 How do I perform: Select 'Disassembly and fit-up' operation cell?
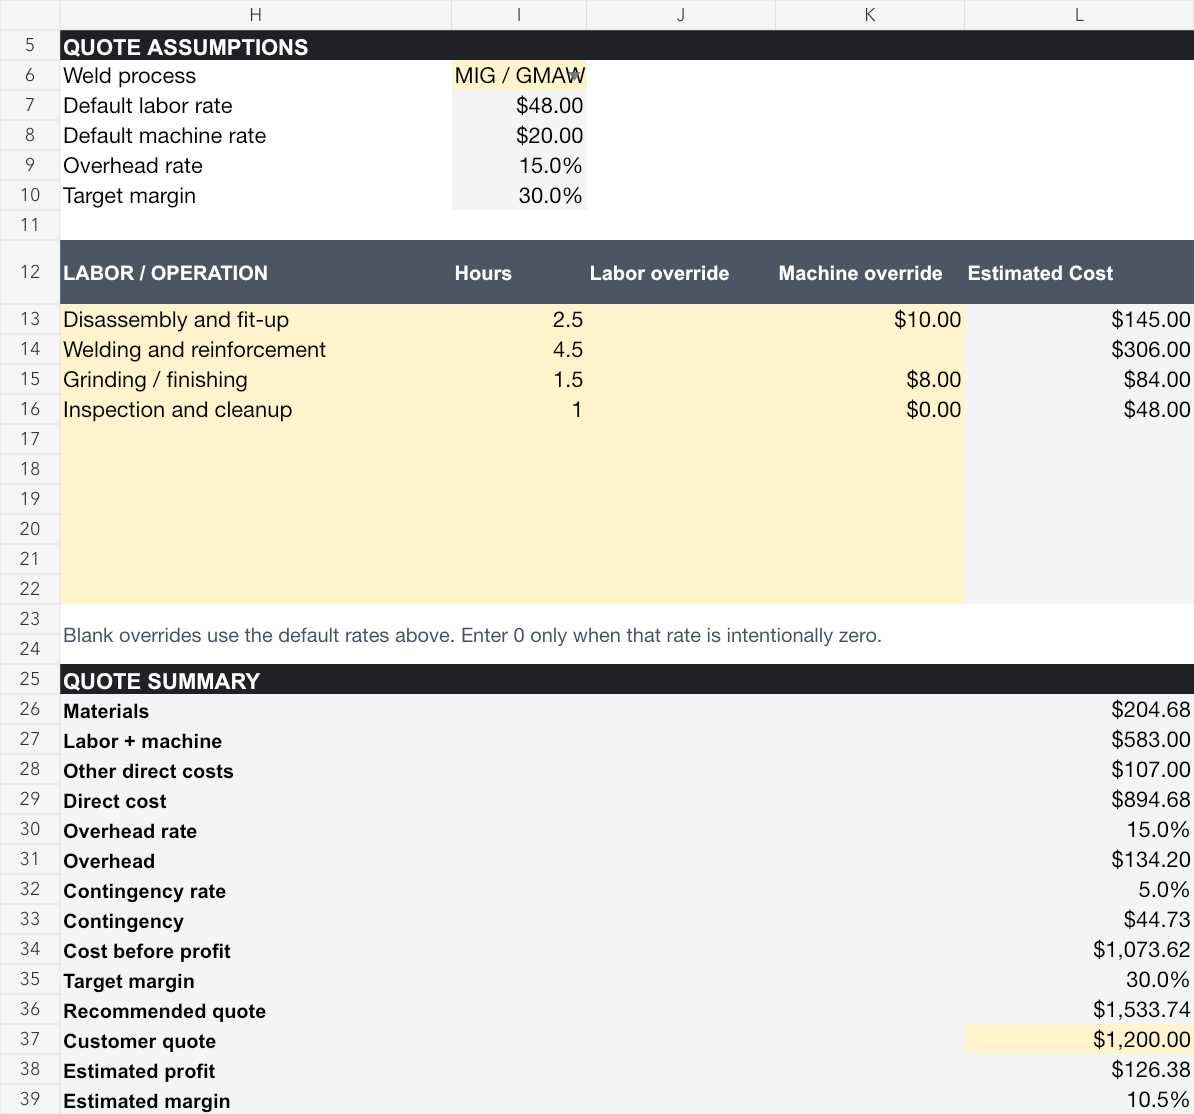pyautogui.click(x=256, y=319)
